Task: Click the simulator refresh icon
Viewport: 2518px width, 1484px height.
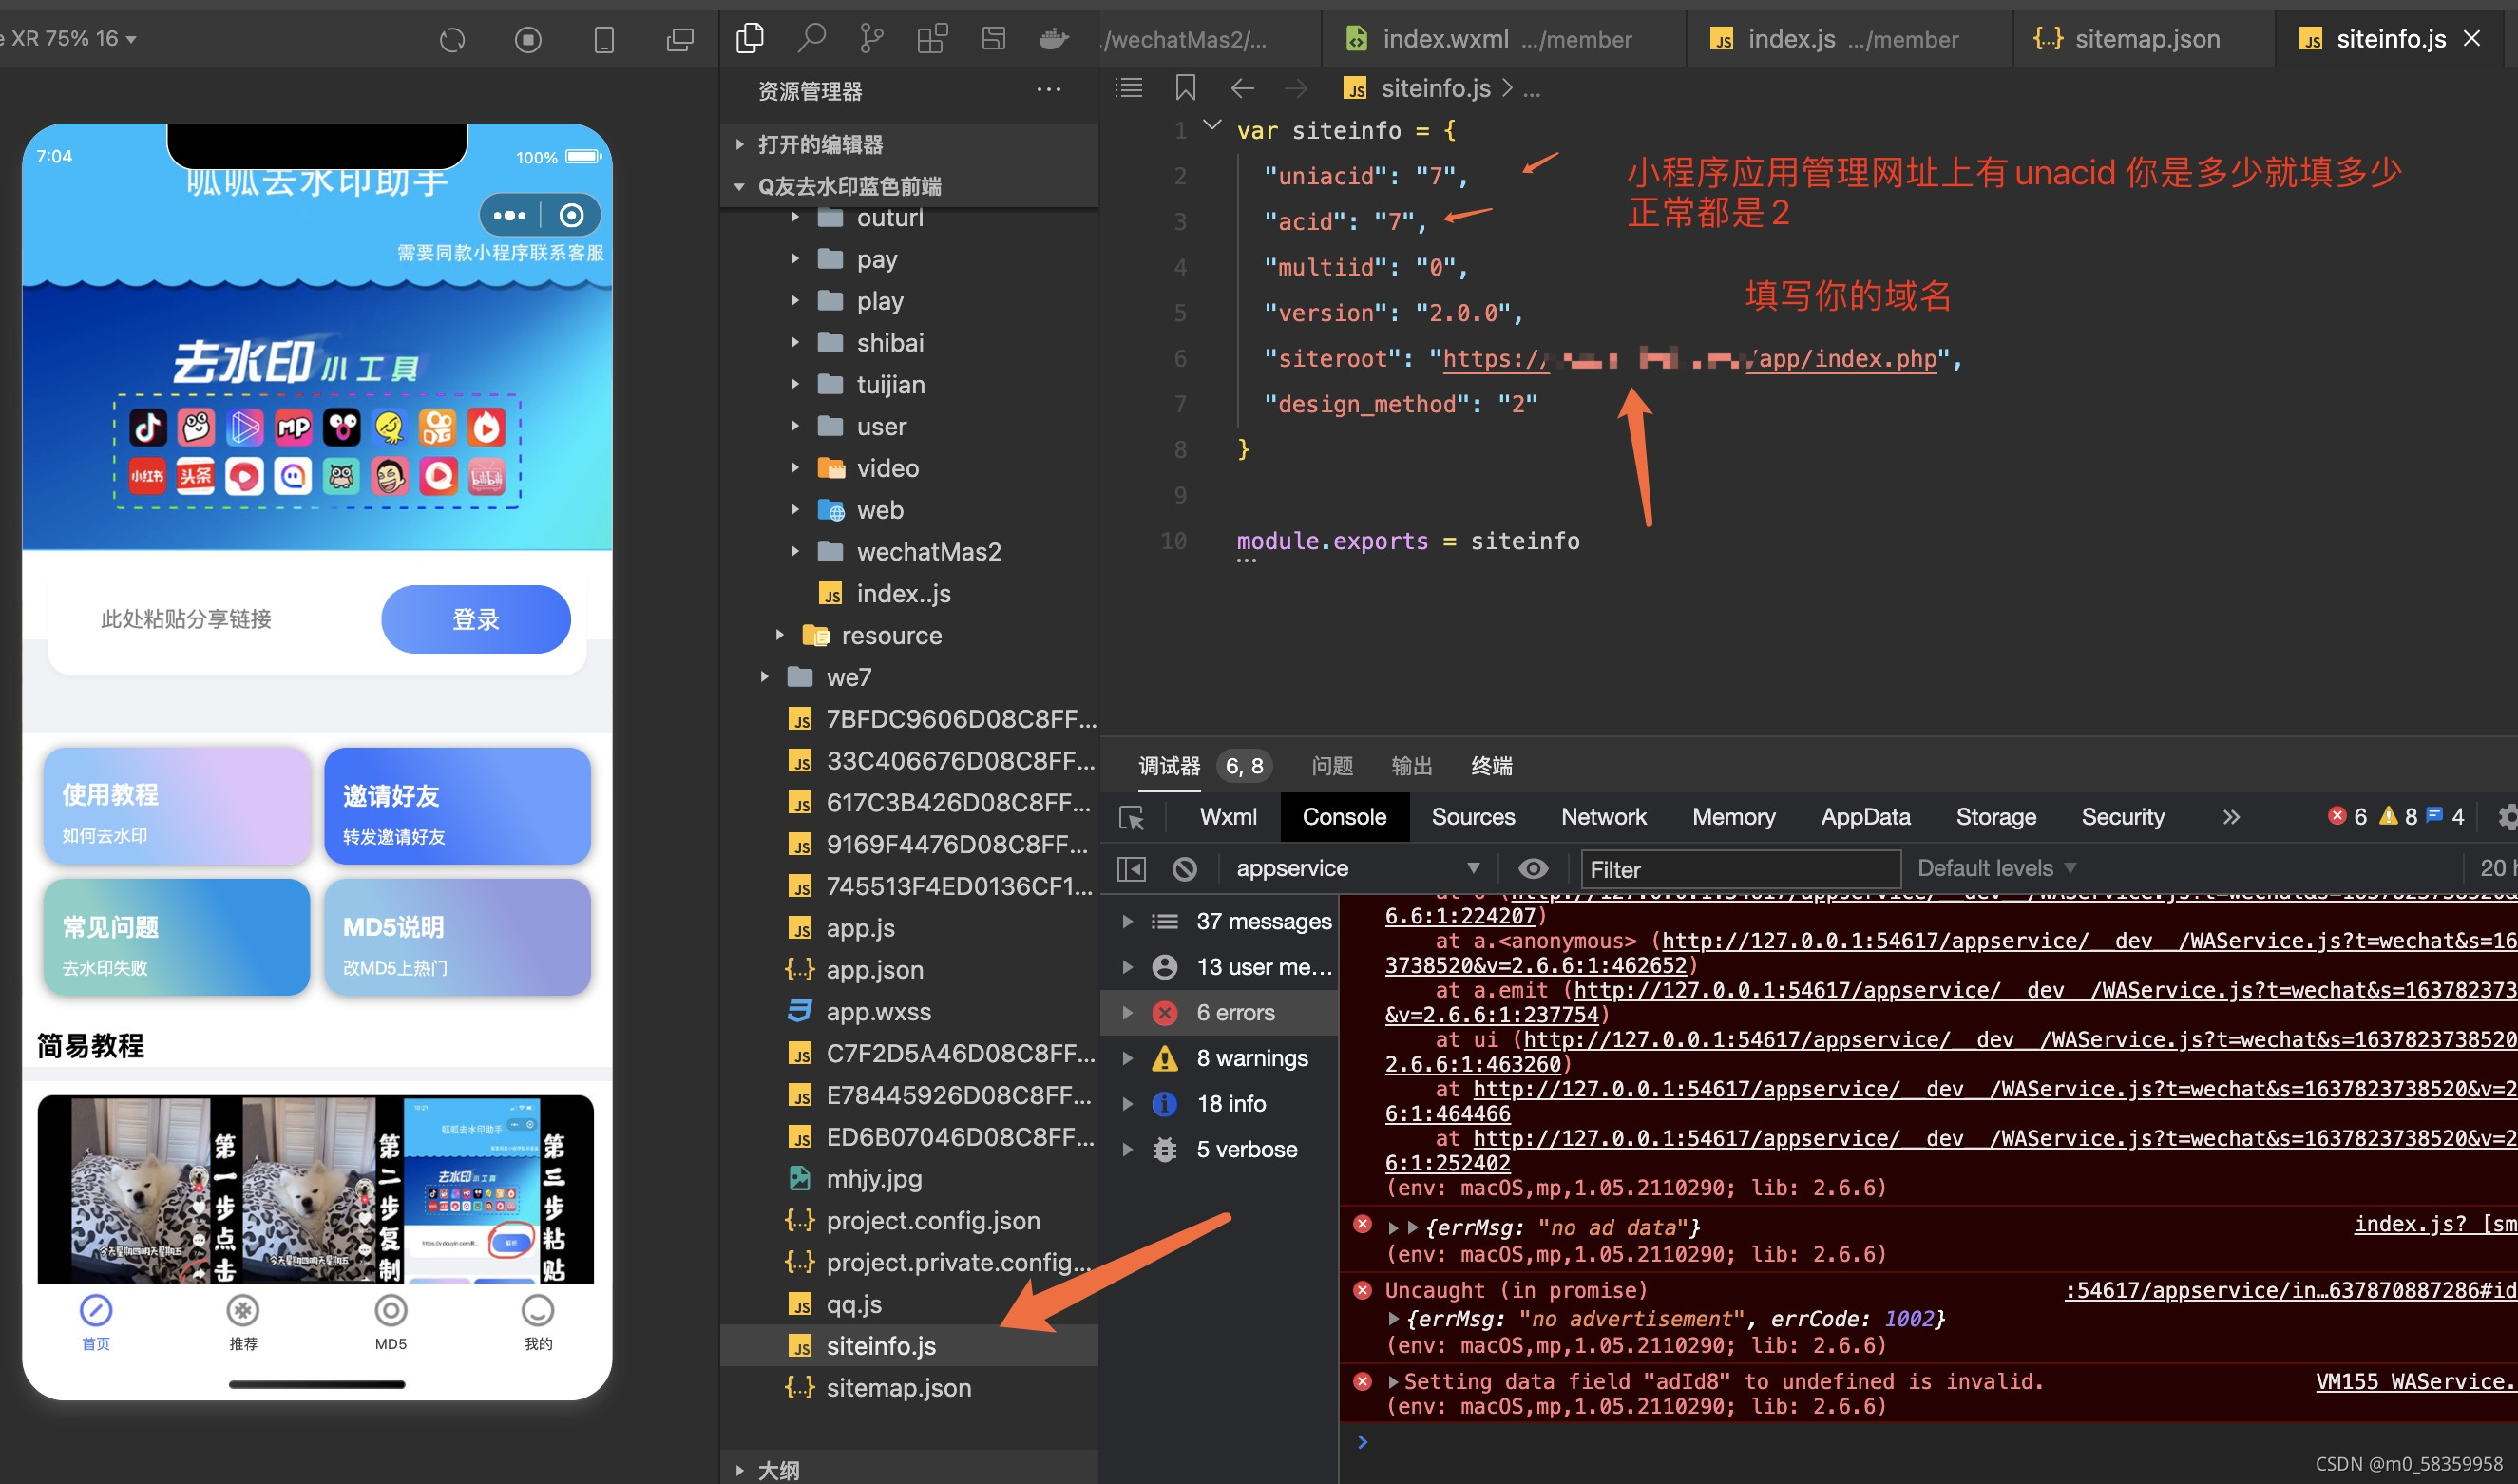Action: tap(452, 40)
